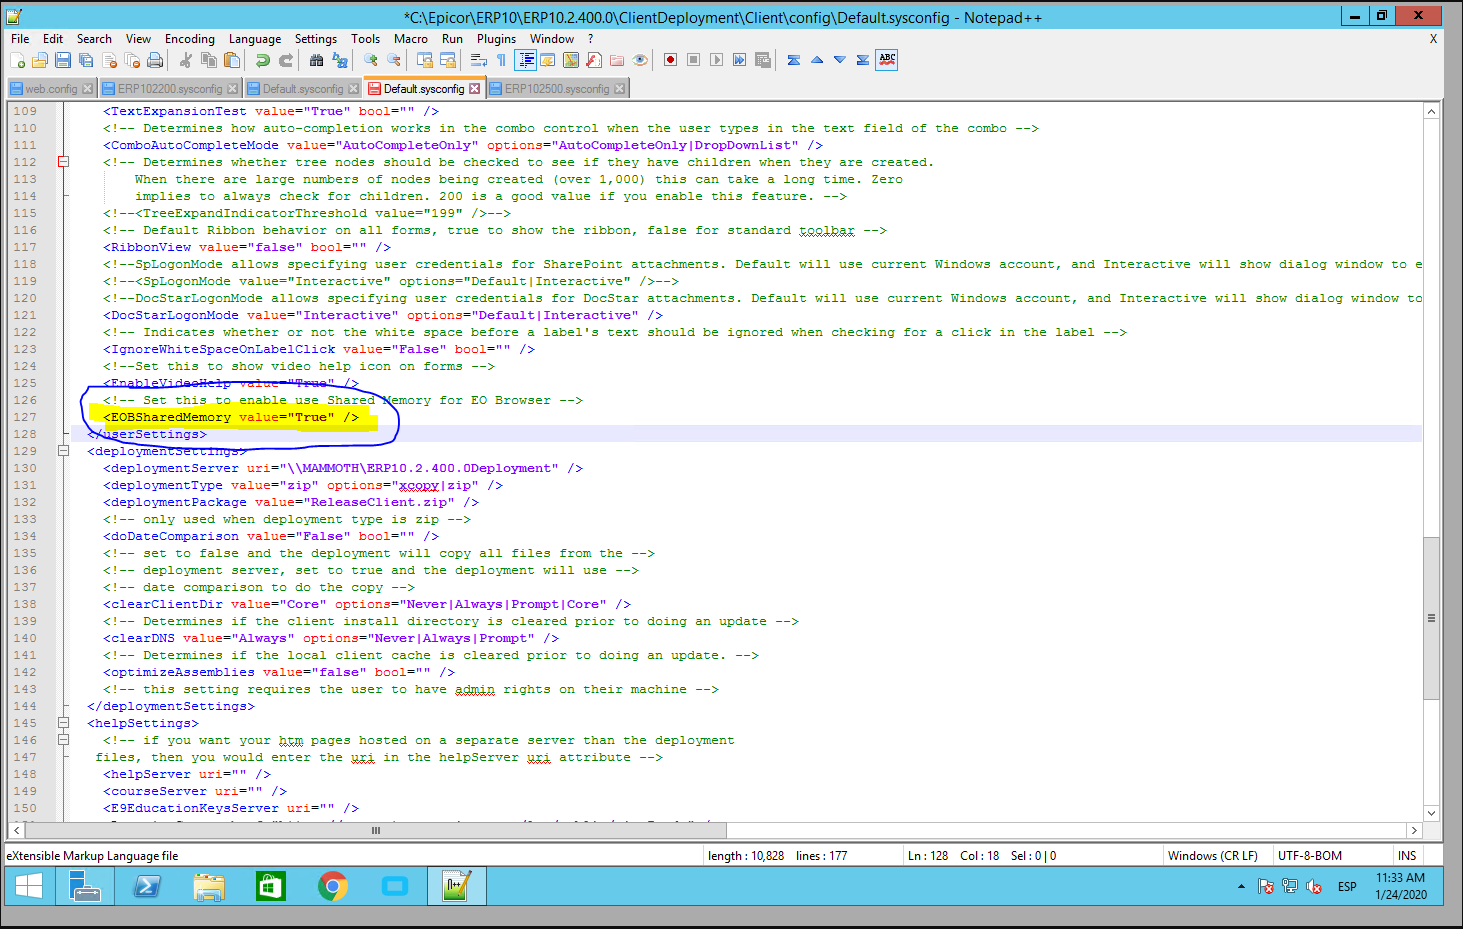Start macro recording with red dot icon

670,60
